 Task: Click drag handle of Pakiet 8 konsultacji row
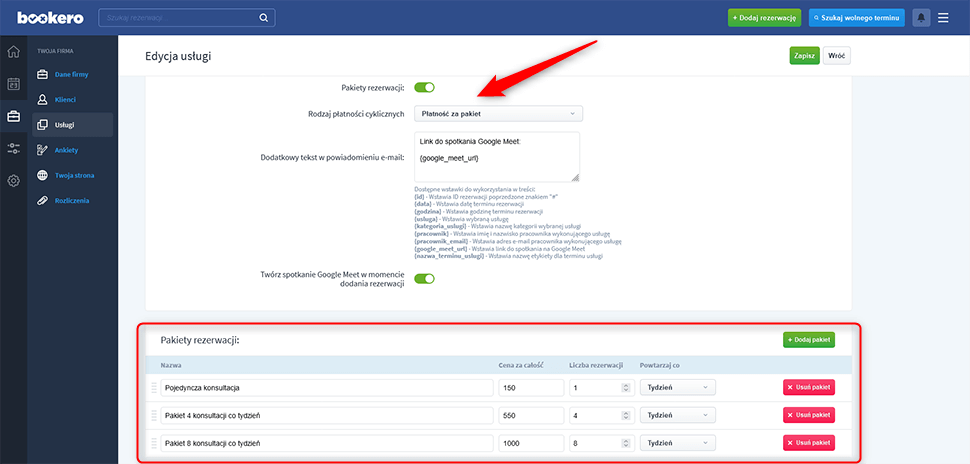(154, 443)
